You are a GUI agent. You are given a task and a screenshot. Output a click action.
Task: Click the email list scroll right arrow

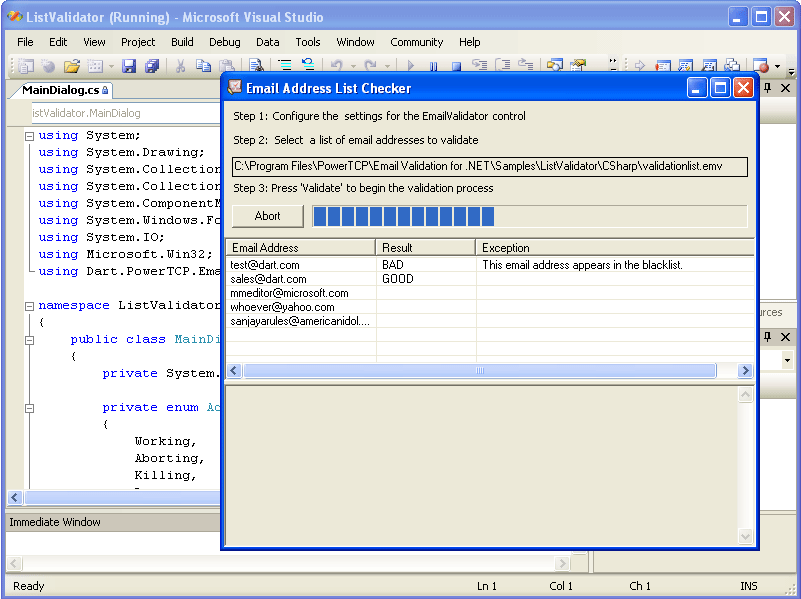coord(745,371)
